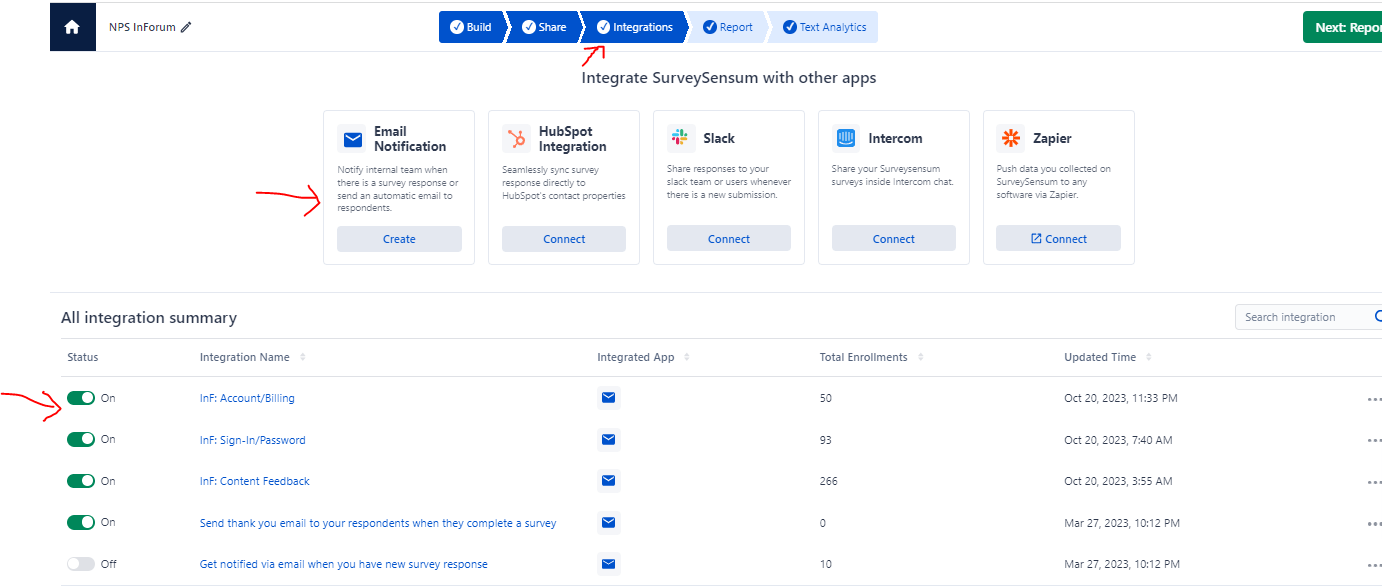Connect the Zapier integration

pos(1057,238)
